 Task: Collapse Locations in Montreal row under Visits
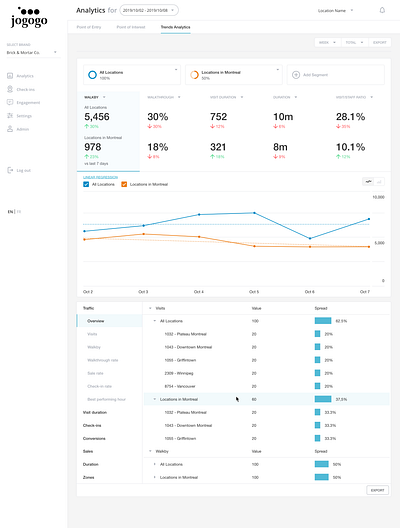point(155,399)
